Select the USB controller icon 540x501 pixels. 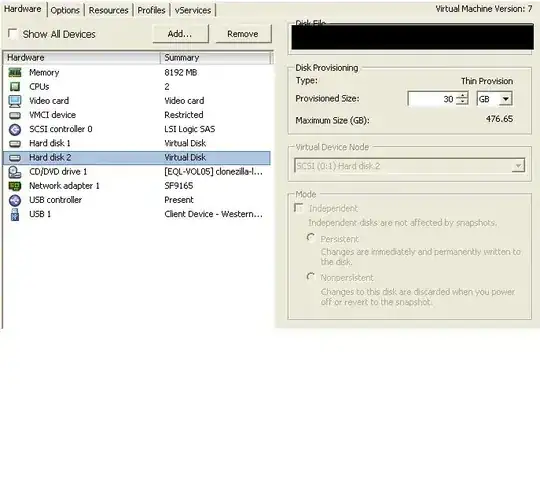[15, 200]
